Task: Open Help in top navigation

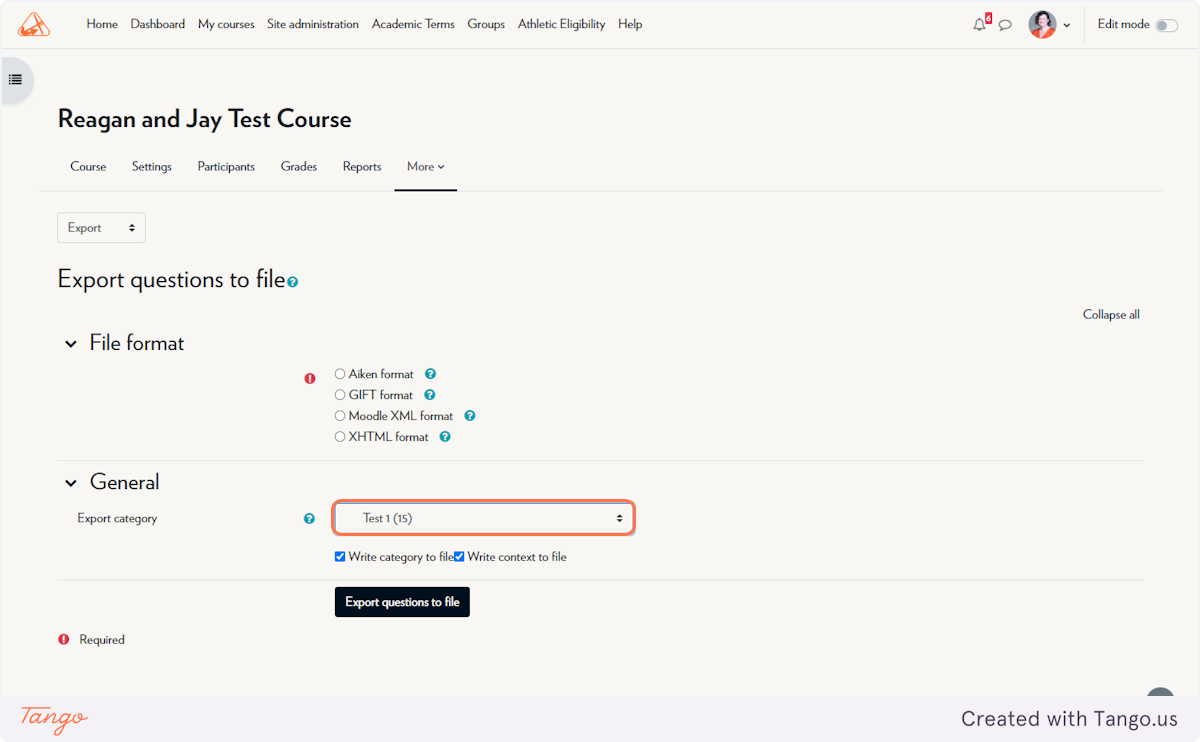Action: [630, 24]
